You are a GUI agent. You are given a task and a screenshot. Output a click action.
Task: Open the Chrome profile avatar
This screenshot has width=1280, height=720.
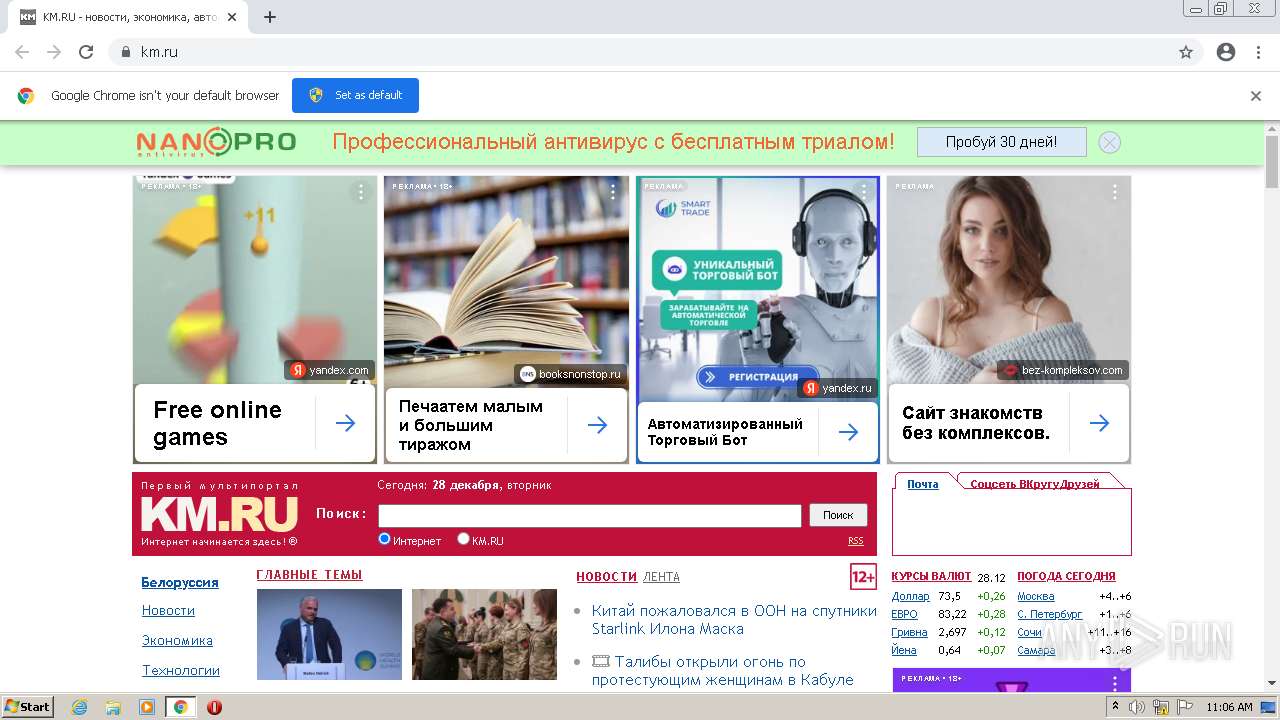coord(1226,52)
